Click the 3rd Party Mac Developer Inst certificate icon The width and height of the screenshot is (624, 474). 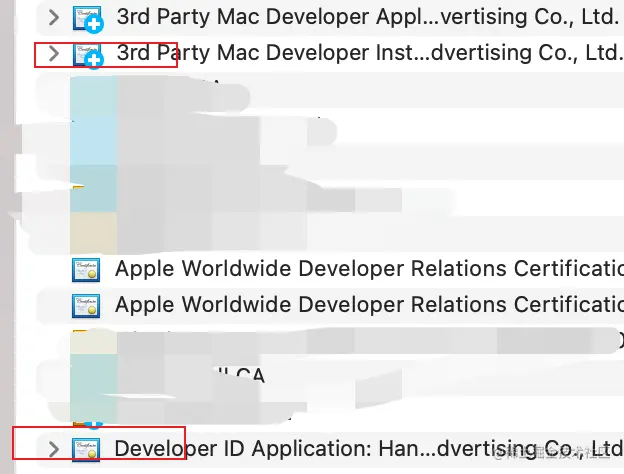[x=87, y=54]
